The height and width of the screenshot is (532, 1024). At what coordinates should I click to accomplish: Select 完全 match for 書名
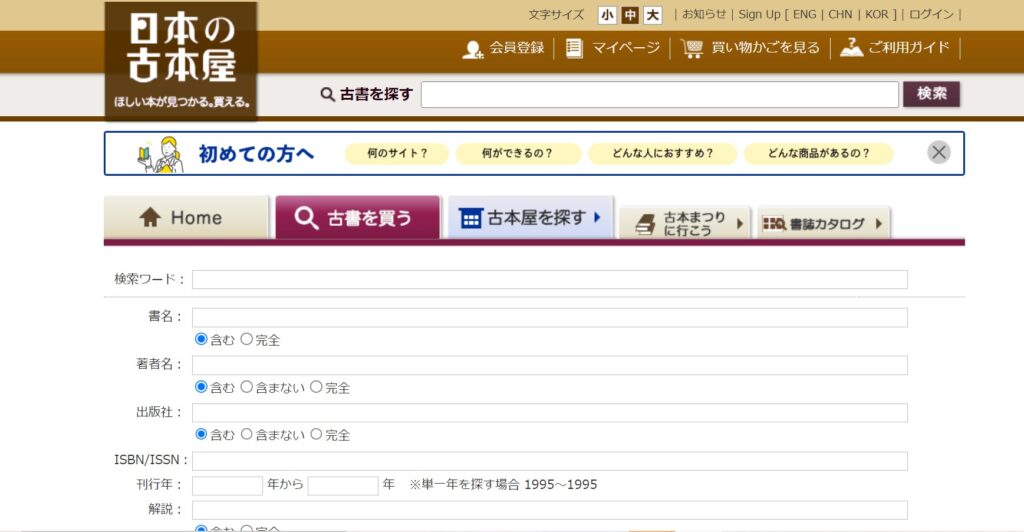(x=247, y=340)
